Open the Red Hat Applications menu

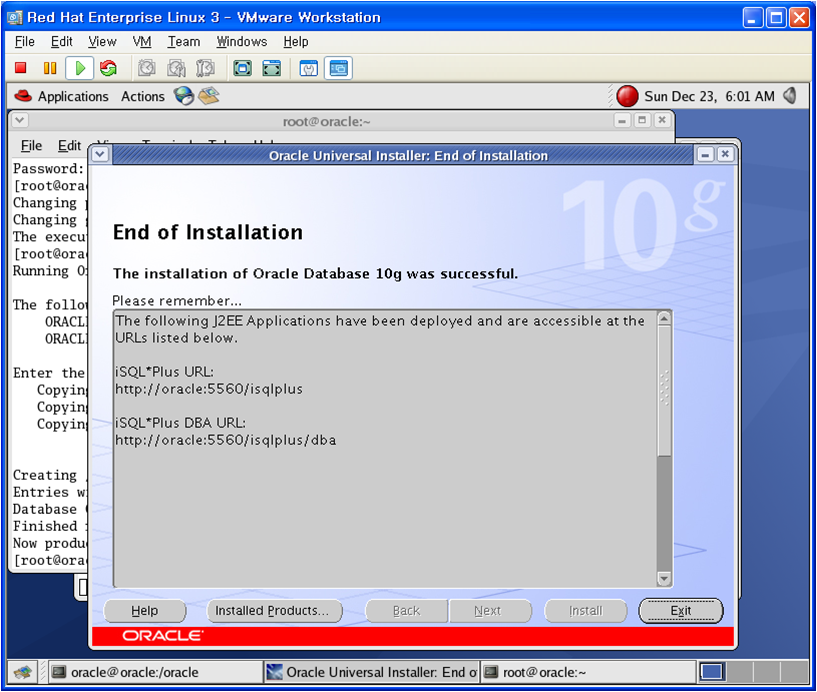click(61, 96)
